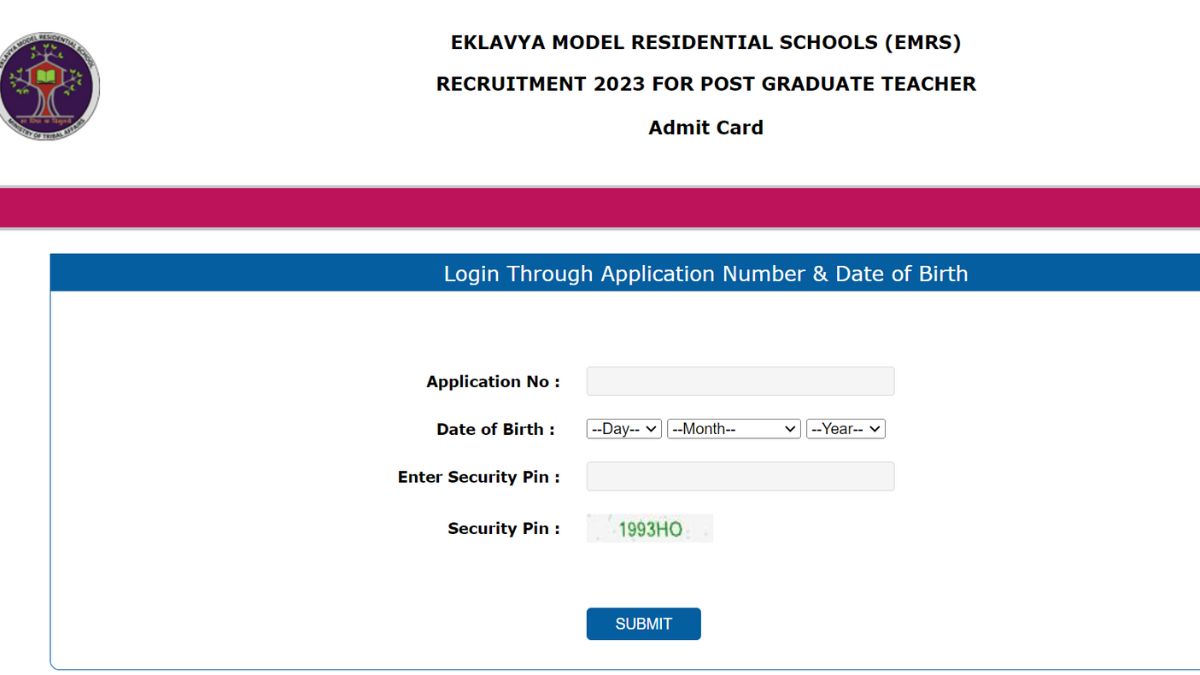Screen dimensions: 1200x675
Task: Click the arrow on the Year dropdown
Action: coord(875,429)
